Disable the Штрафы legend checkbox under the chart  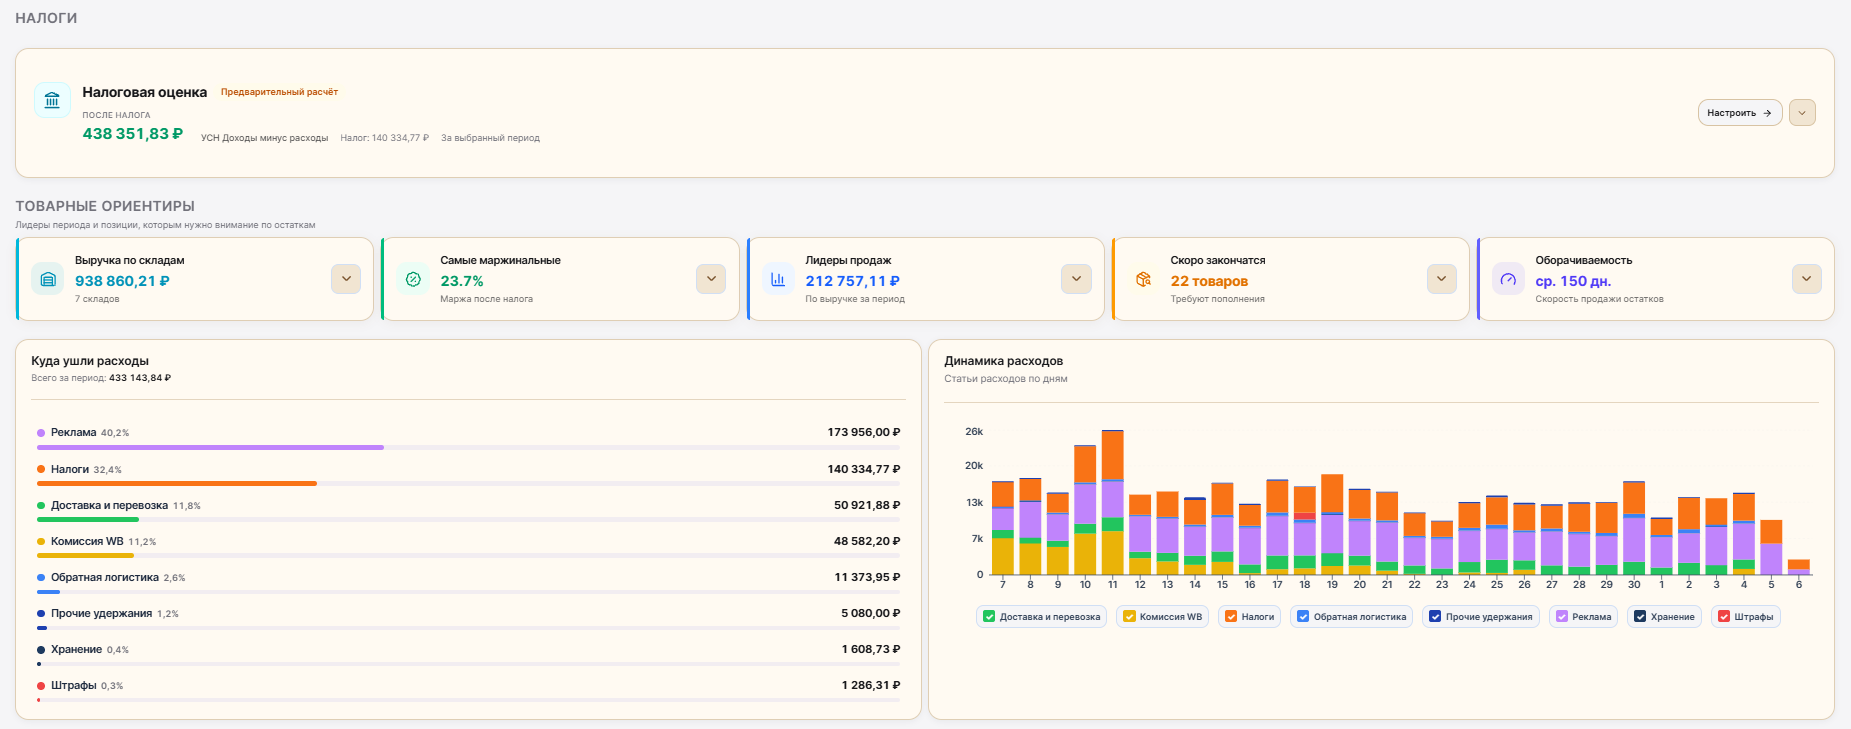coord(1724,617)
